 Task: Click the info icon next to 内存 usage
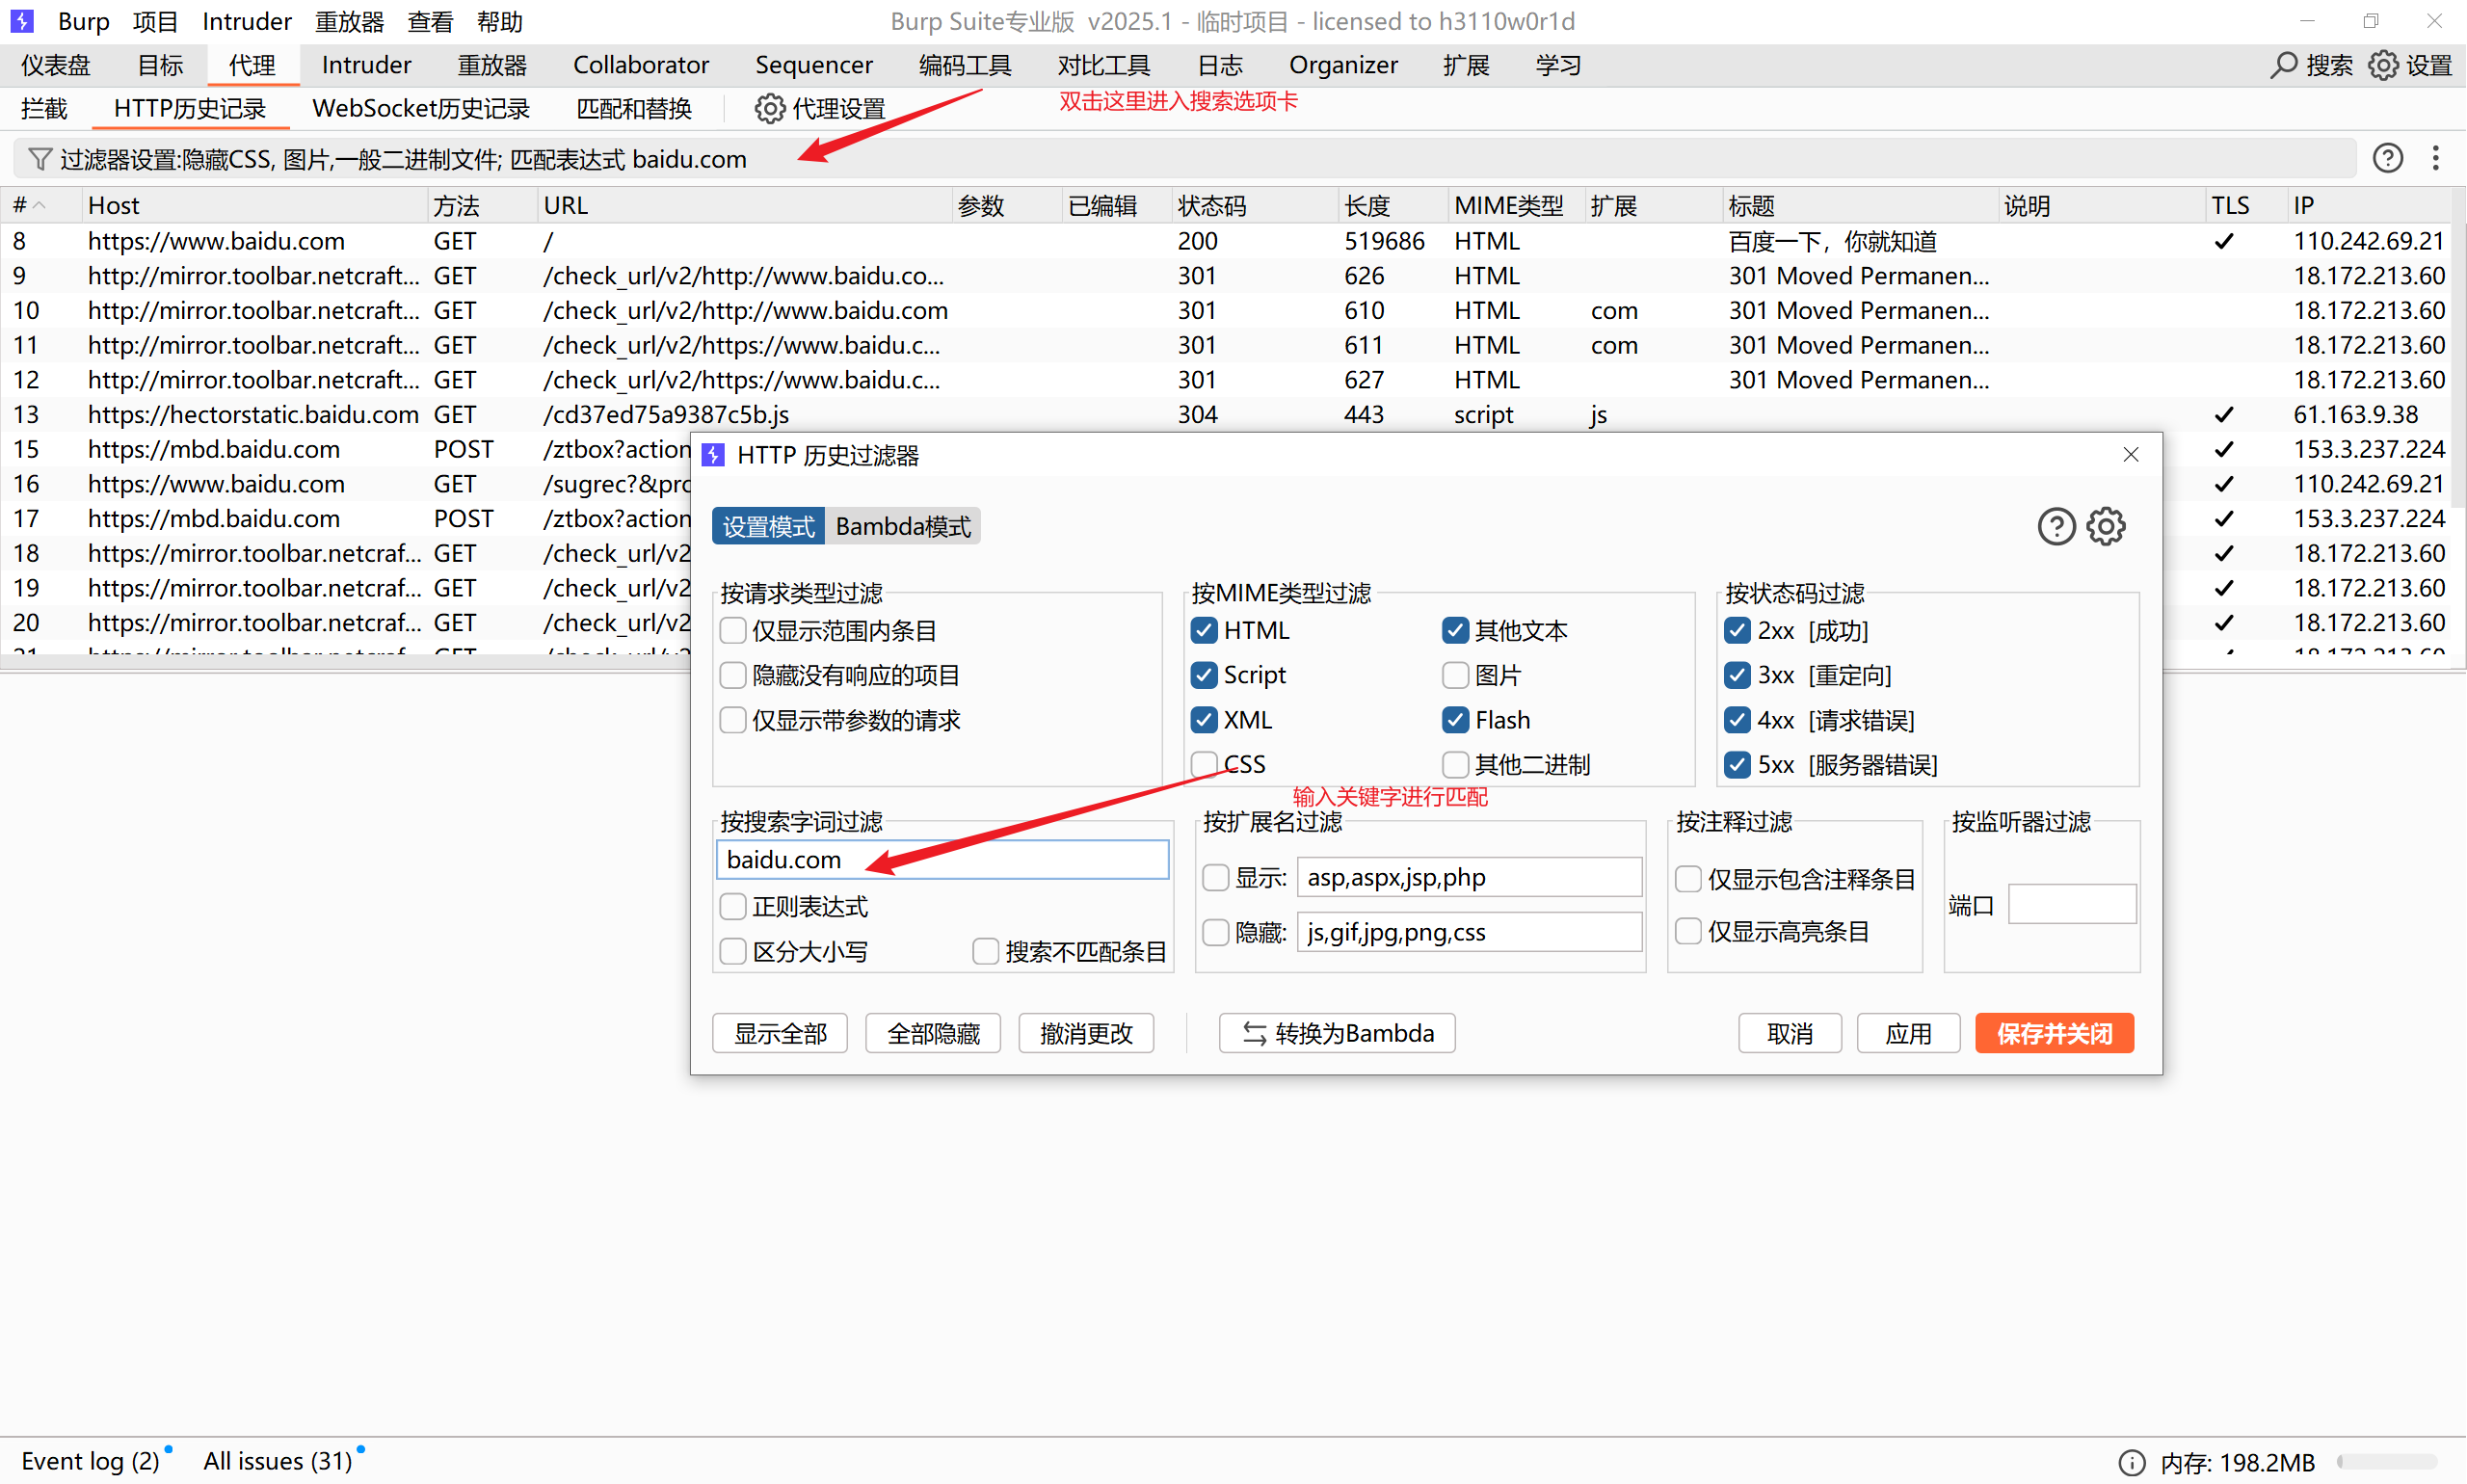pos(2132,1461)
